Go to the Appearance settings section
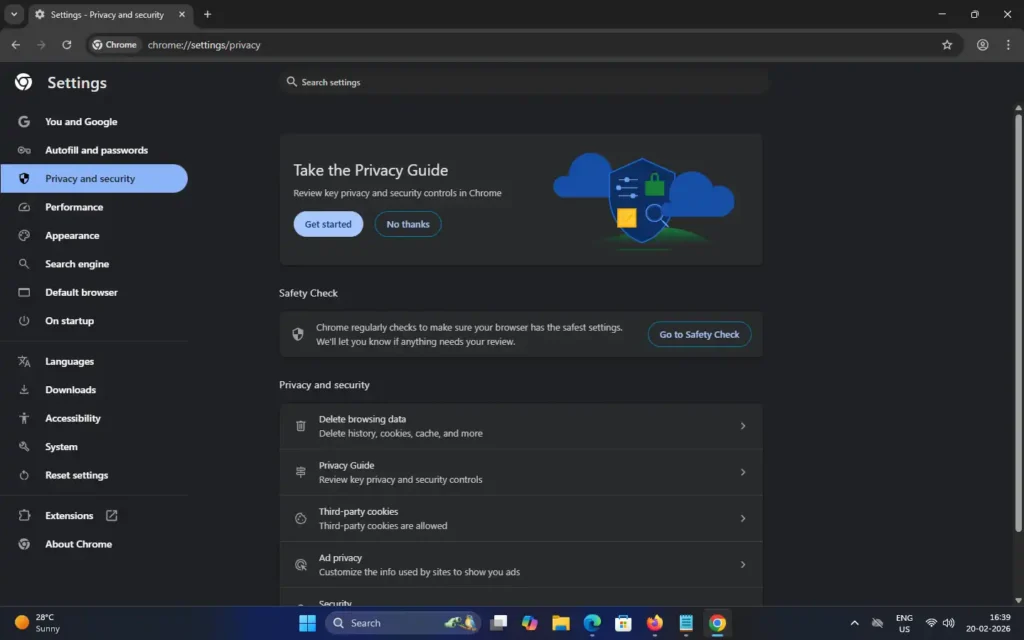Screen dimensions: 1024x640 pos(72,236)
